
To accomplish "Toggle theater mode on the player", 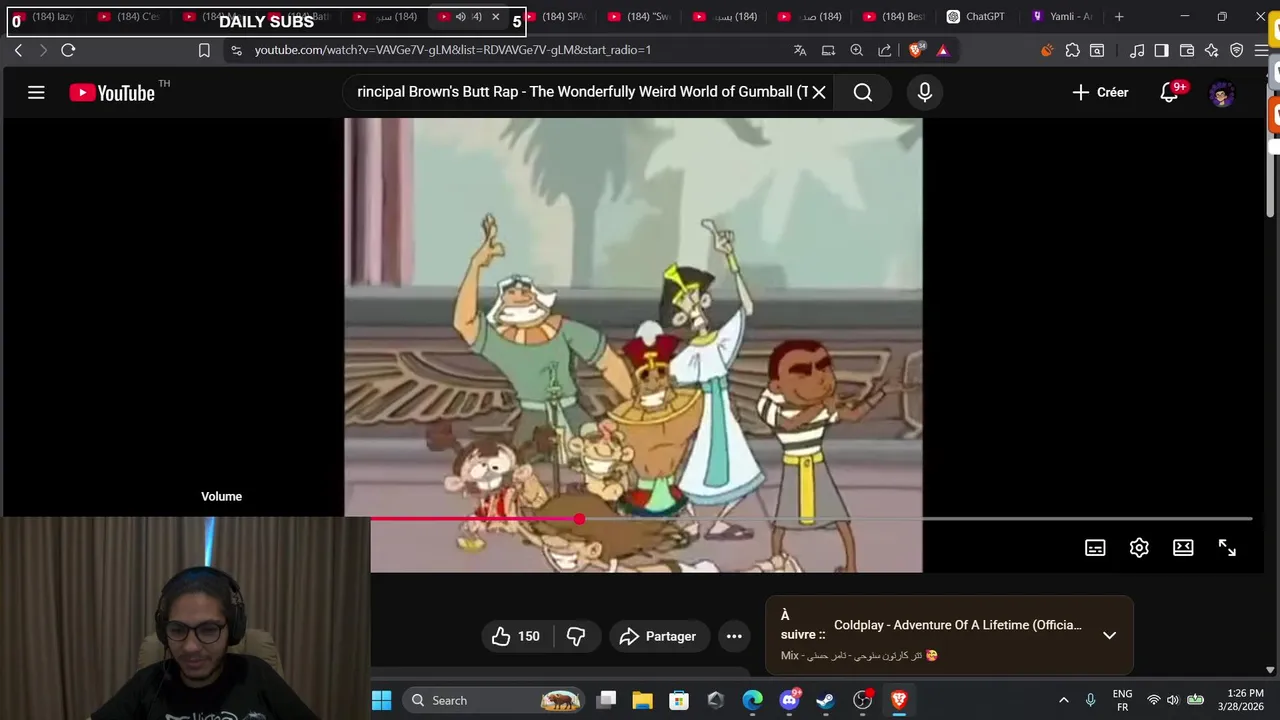I will [1183, 548].
